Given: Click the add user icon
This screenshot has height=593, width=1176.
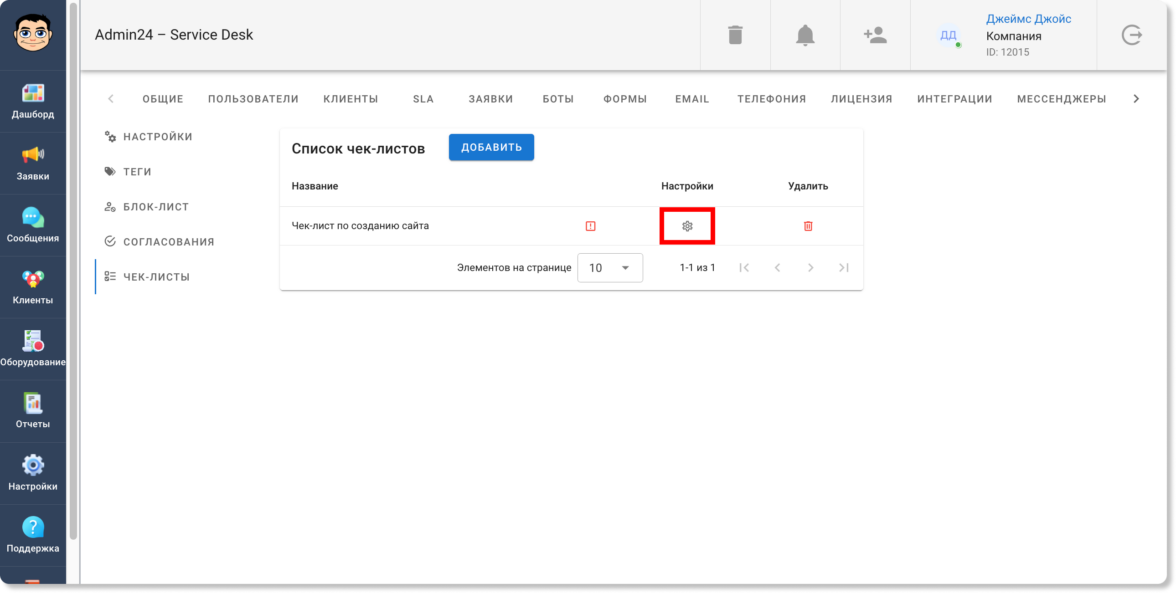Looking at the screenshot, I should tap(875, 35).
